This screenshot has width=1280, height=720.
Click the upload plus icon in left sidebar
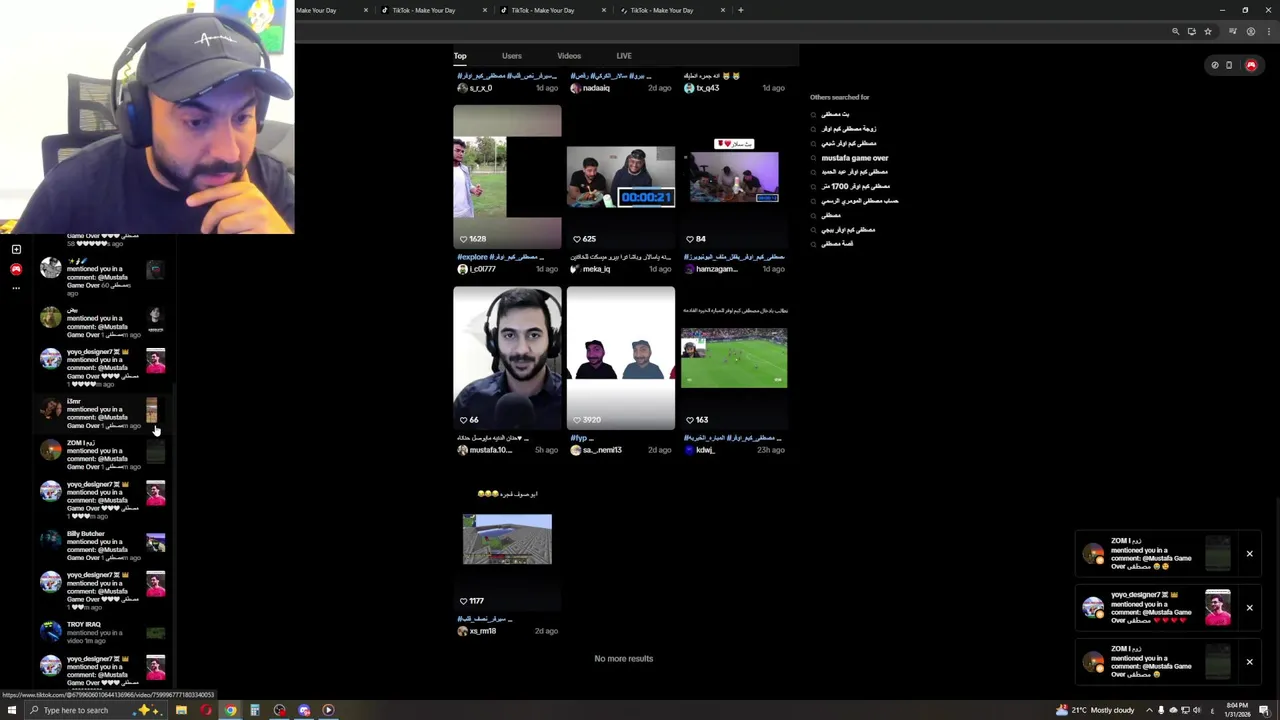[x=16, y=249]
